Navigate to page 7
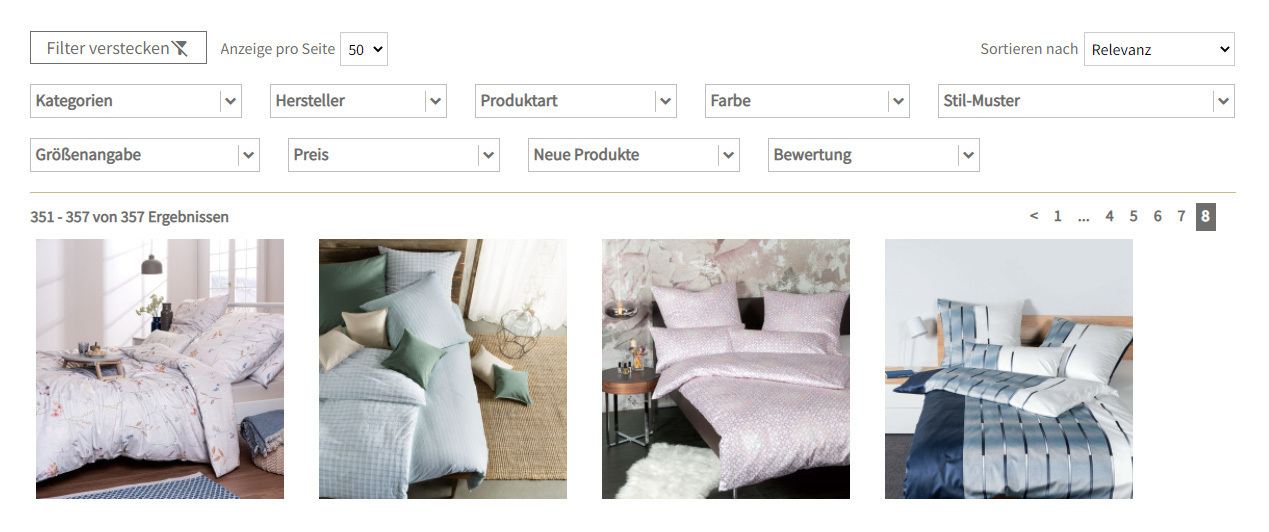 pos(1181,216)
